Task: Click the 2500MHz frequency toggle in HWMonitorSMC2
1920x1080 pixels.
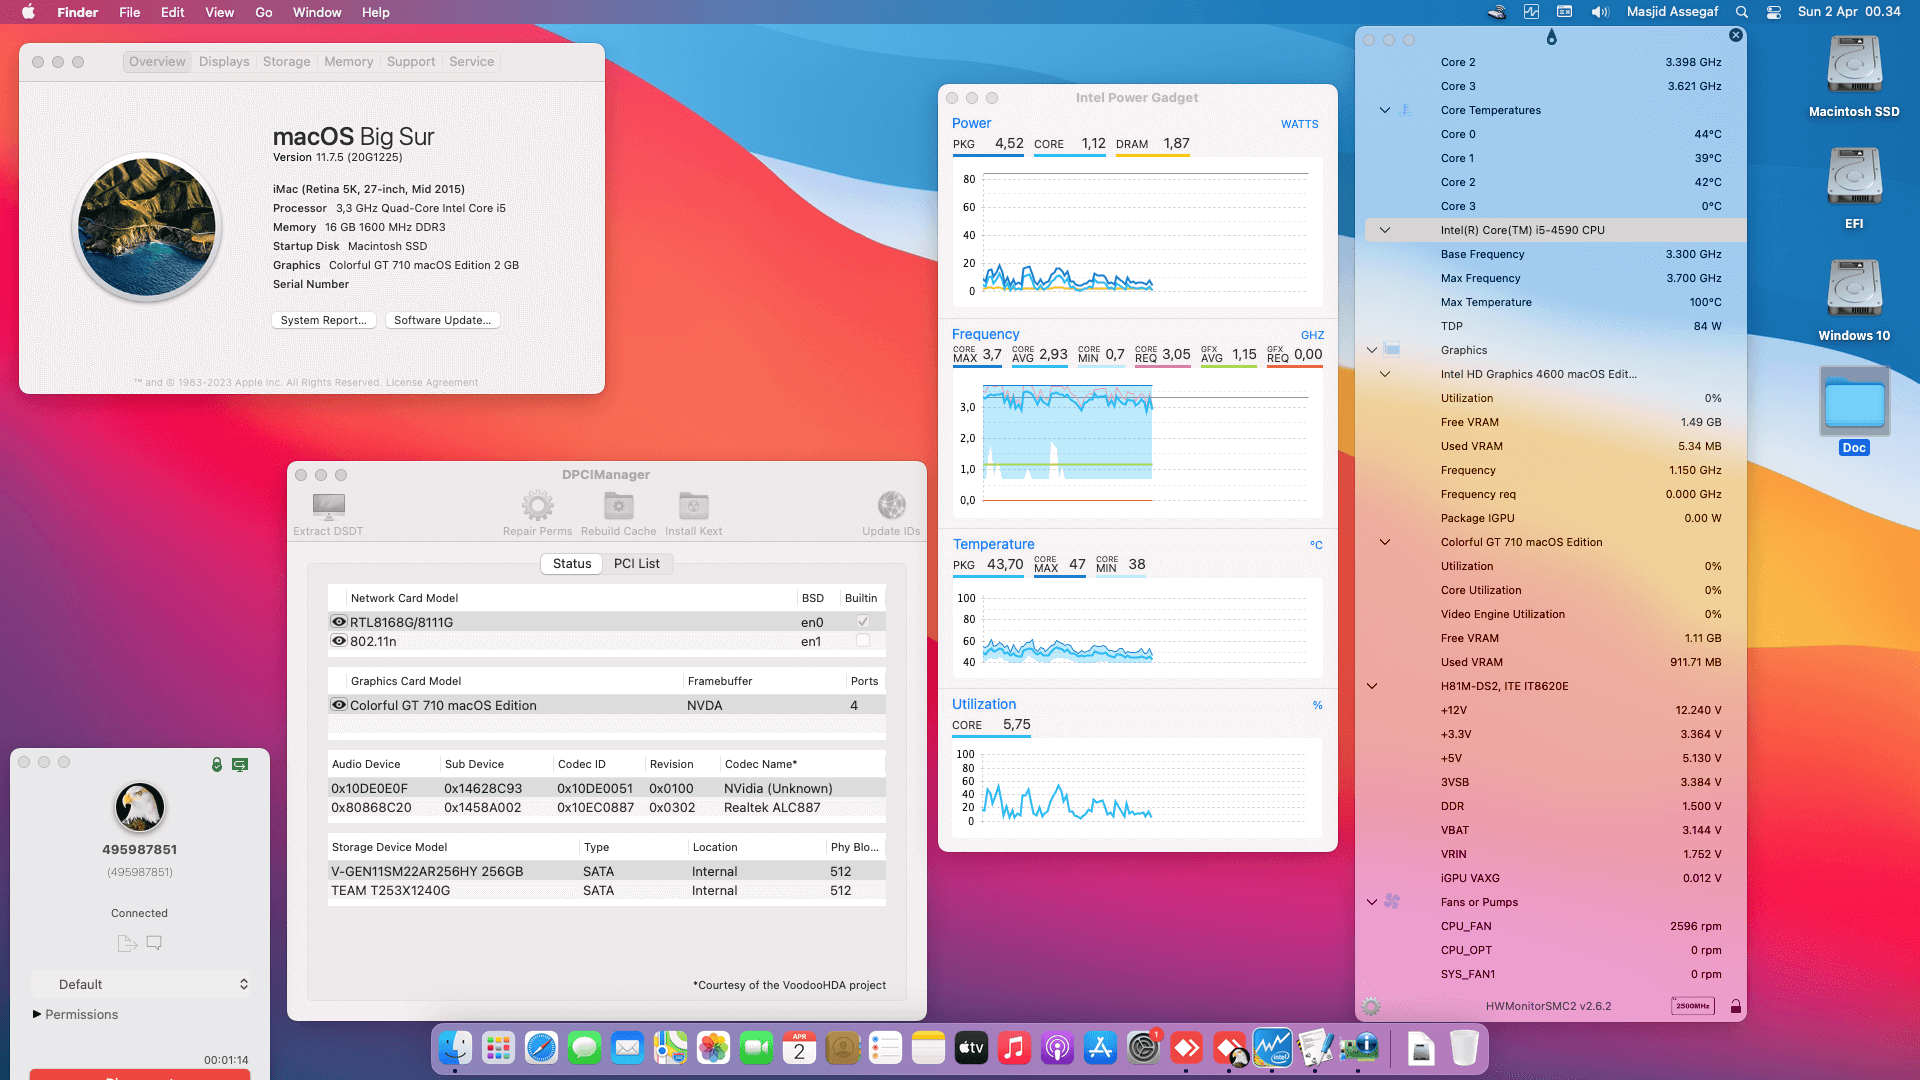Action: [x=1693, y=1006]
